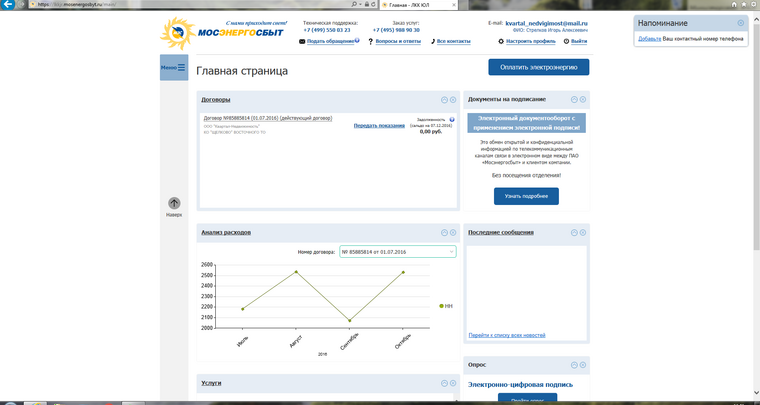Click the Сентябрь data point on the chart
The height and width of the screenshot is (405, 760).
(x=349, y=321)
